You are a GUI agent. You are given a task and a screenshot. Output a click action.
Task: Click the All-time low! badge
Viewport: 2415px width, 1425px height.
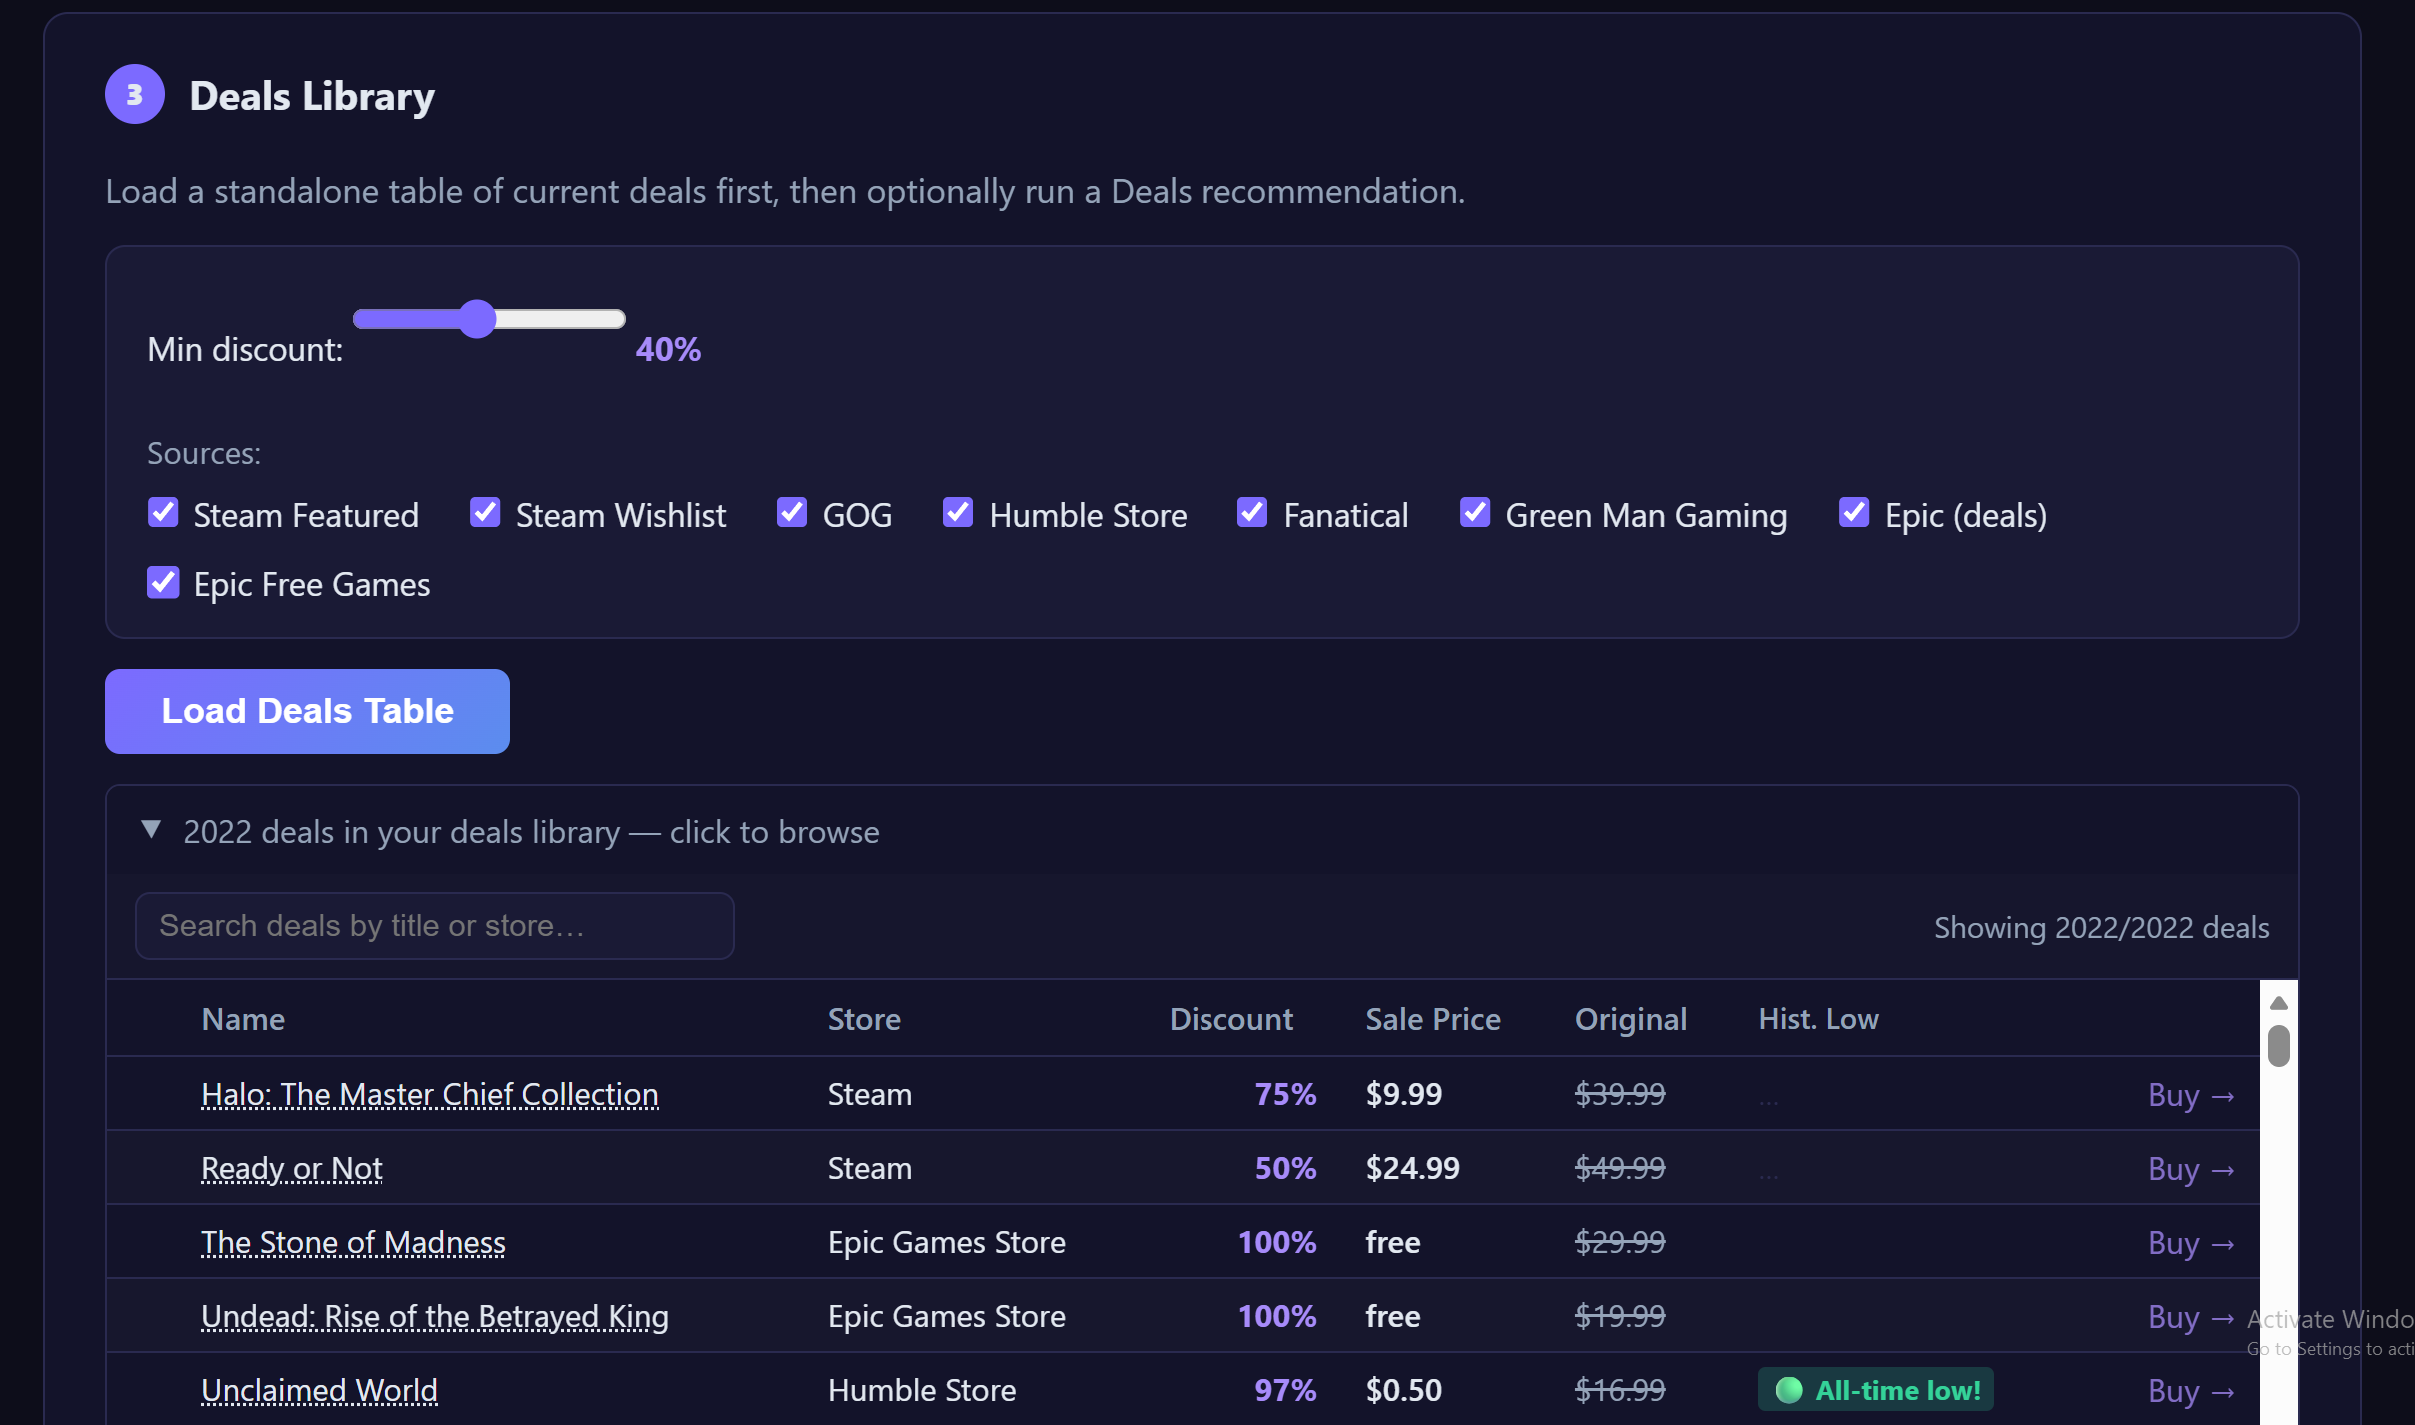1876,1390
